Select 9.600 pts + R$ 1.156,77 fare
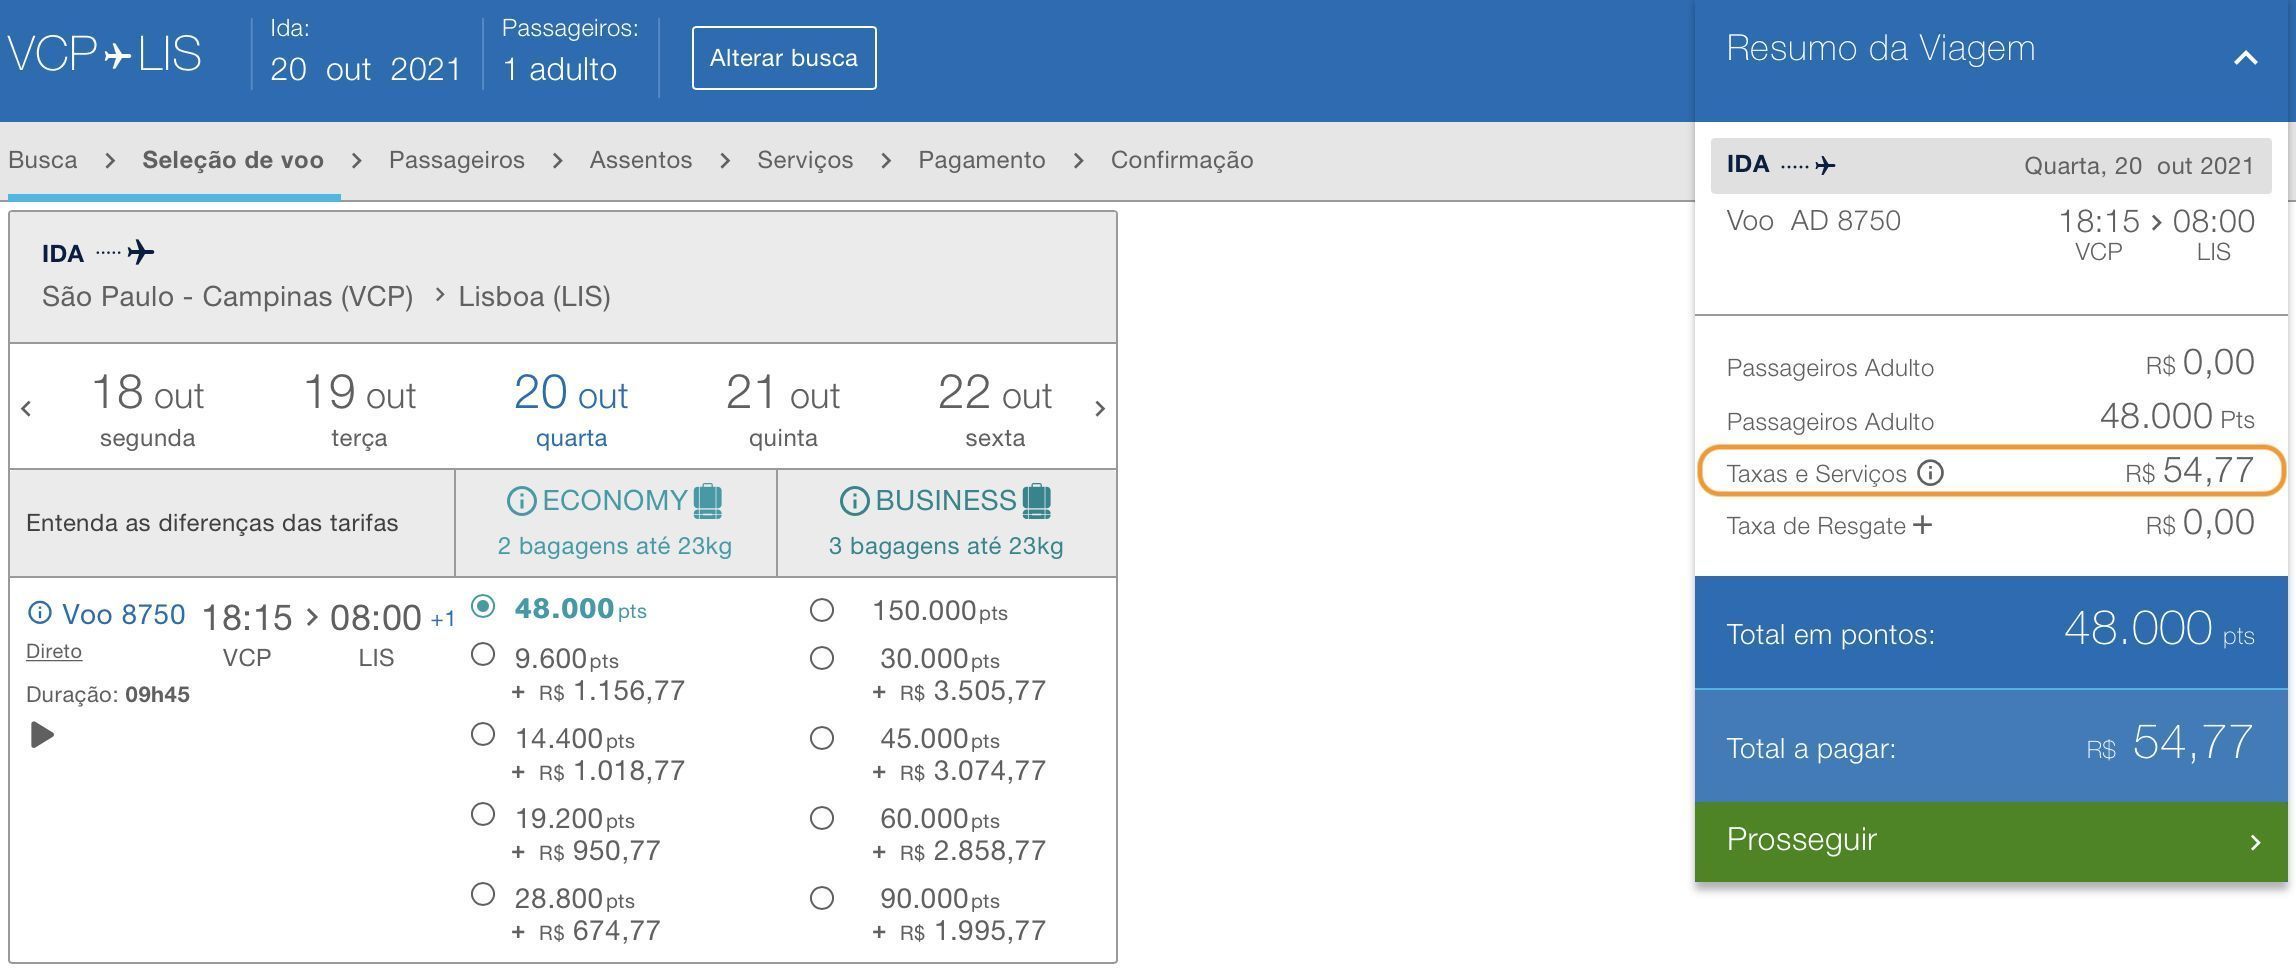This screenshot has width=2296, height=970. pyautogui.click(x=483, y=655)
